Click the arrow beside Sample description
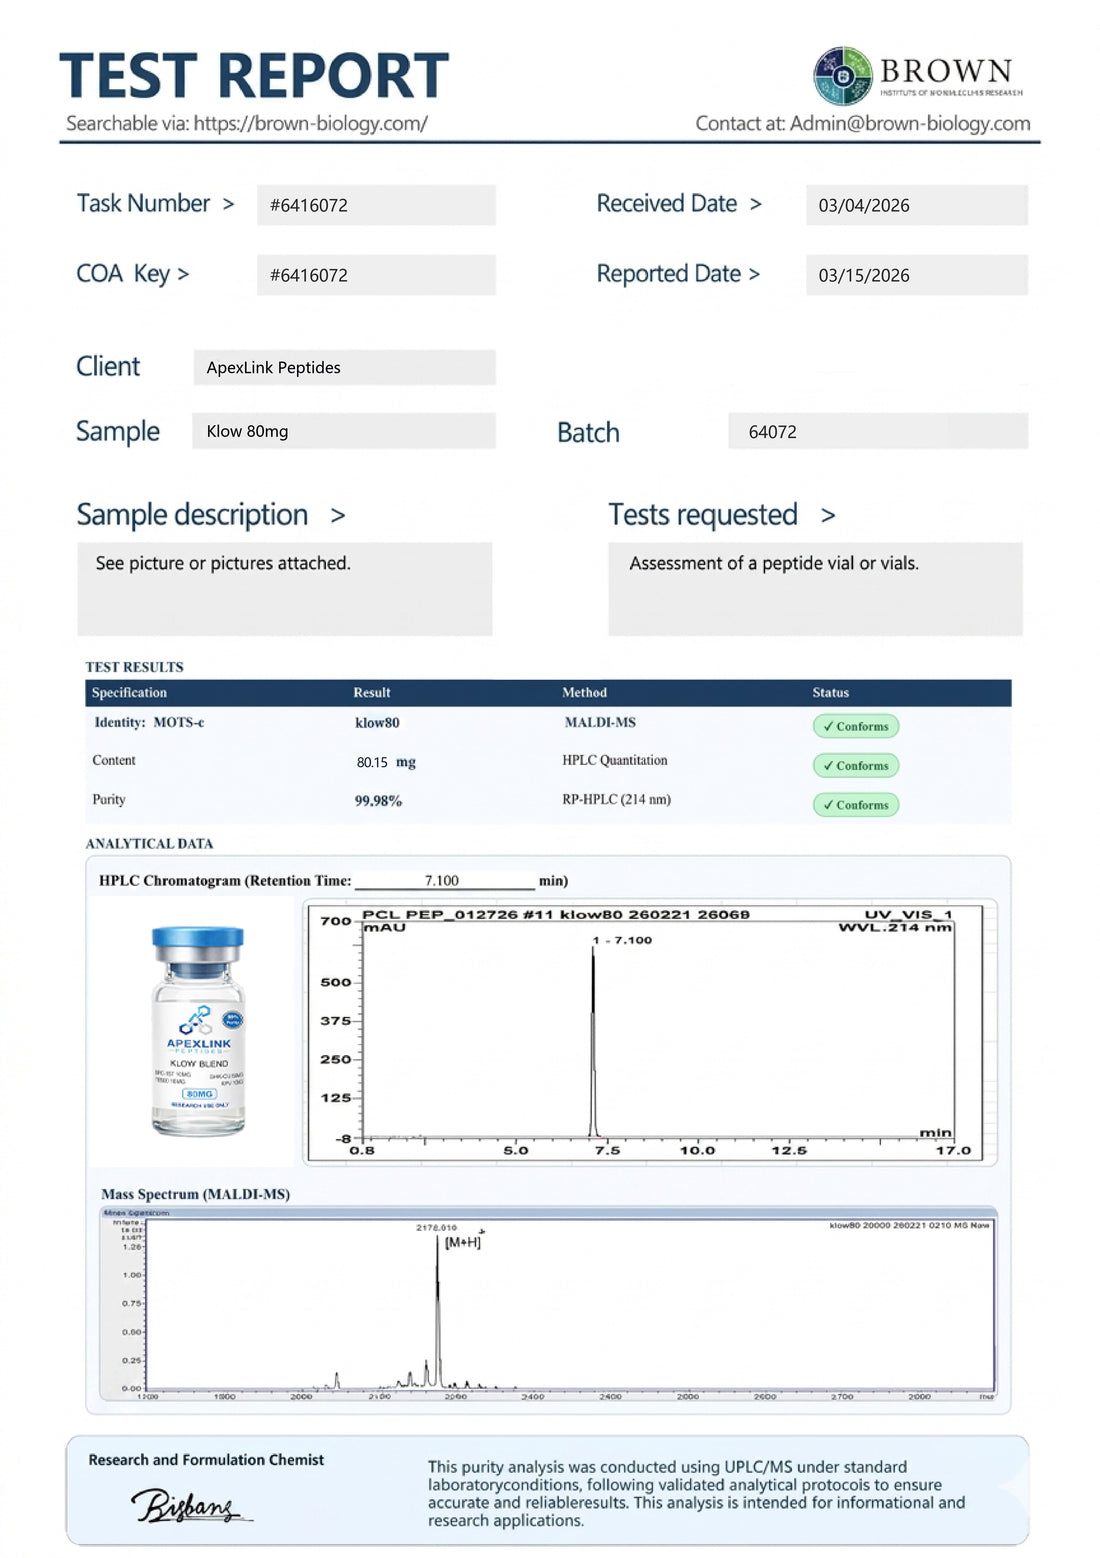 (338, 516)
